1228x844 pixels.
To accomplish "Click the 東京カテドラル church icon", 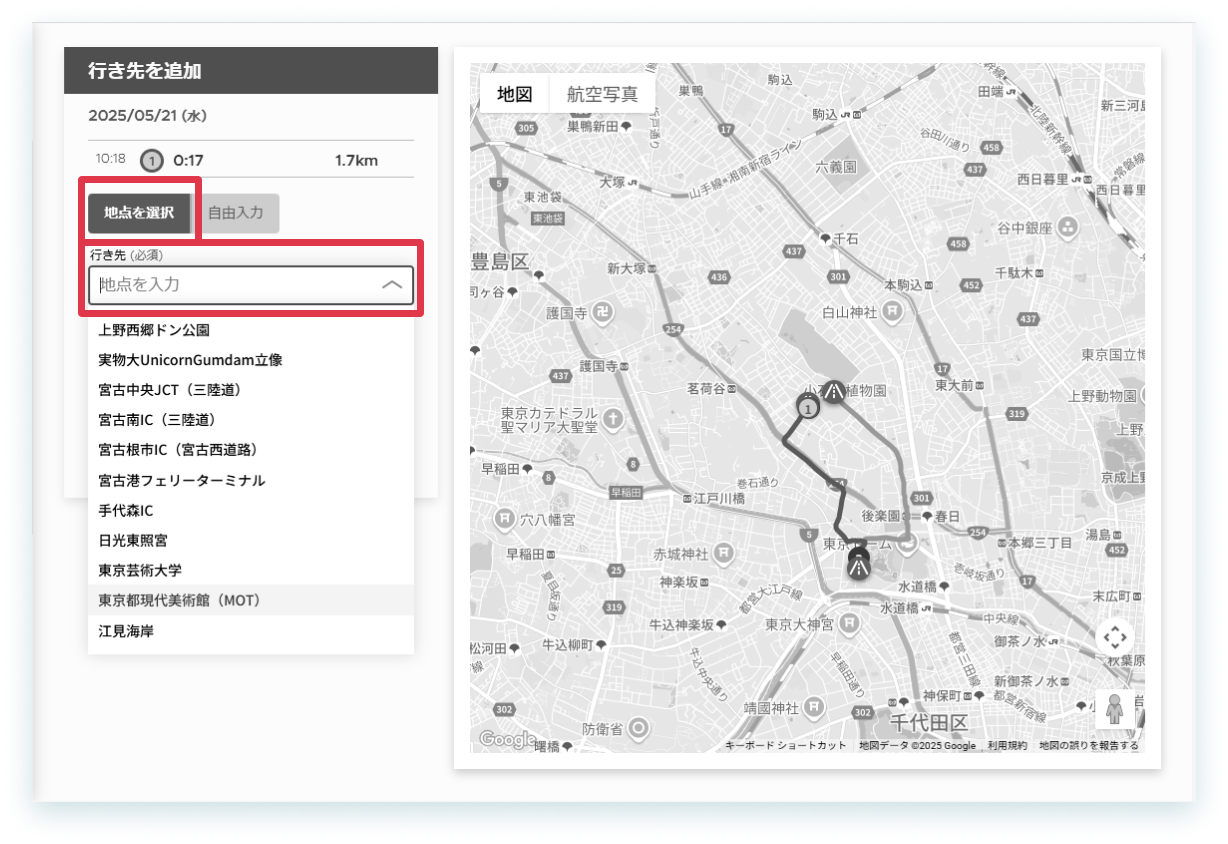I will 613,418.
